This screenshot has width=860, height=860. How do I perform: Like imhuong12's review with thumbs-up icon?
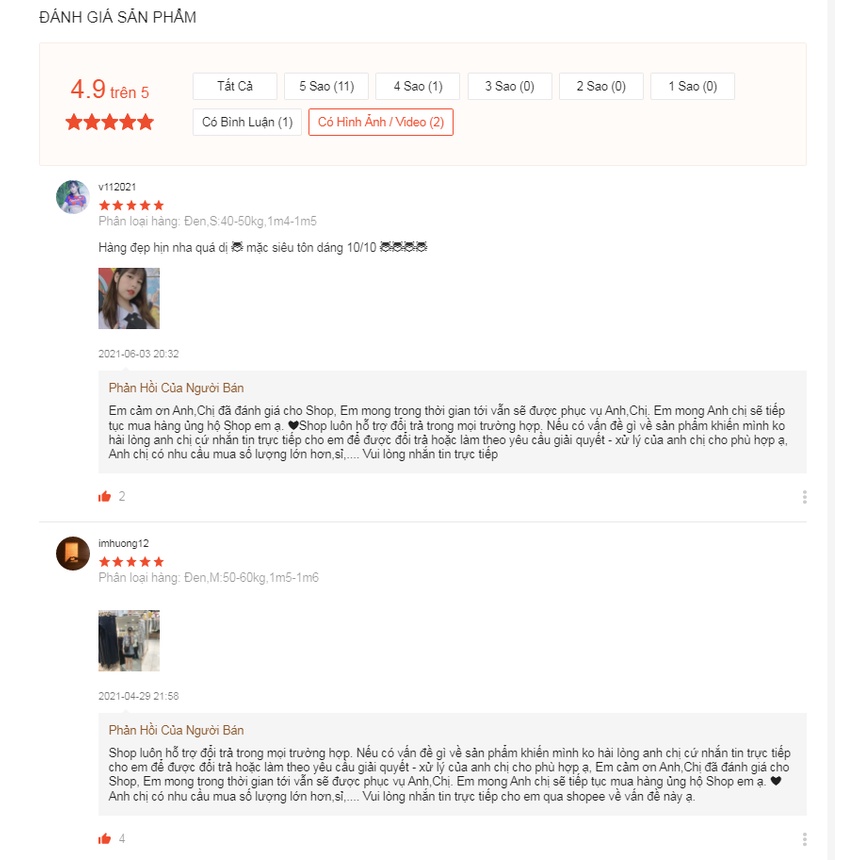104,838
